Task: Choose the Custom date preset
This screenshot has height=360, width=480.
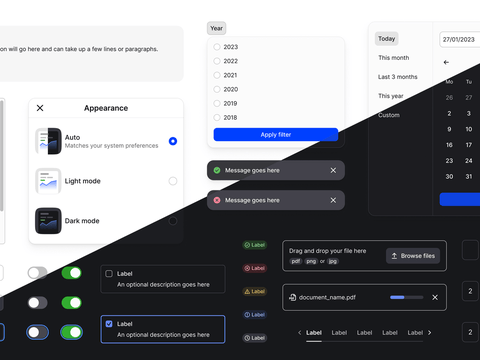Action: point(389,115)
